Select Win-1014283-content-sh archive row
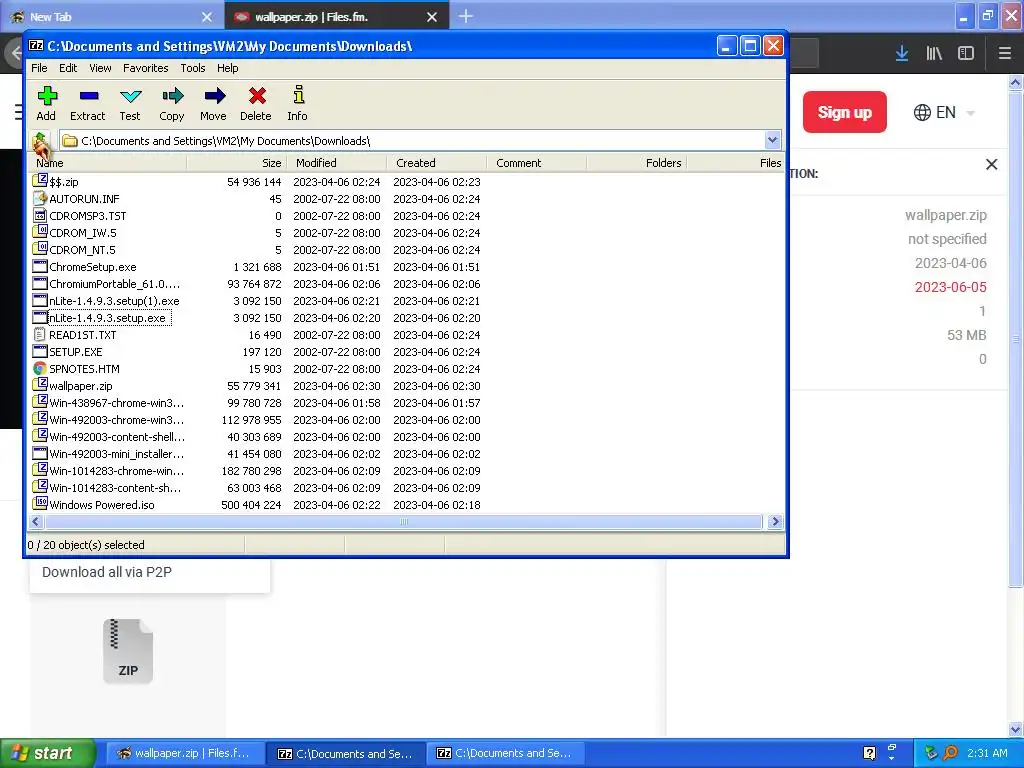 tap(406, 487)
